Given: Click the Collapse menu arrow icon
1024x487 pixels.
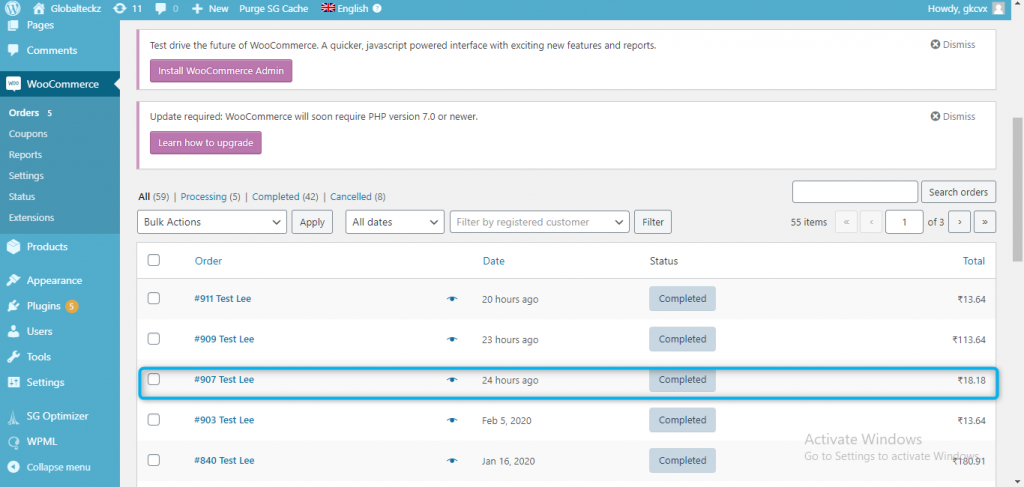Looking at the screenshot, I should 13,467.
